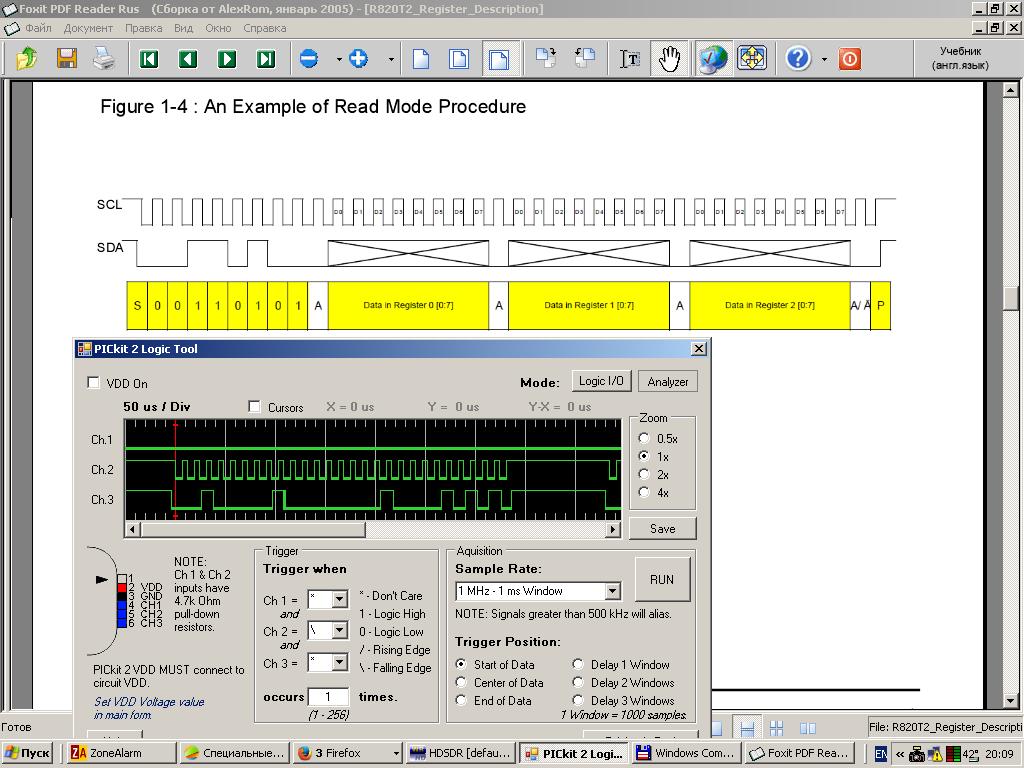Switch to HDSDR from the taskbar
Viewport: 1024px width, 768px height.
click(x=460, y=753)
